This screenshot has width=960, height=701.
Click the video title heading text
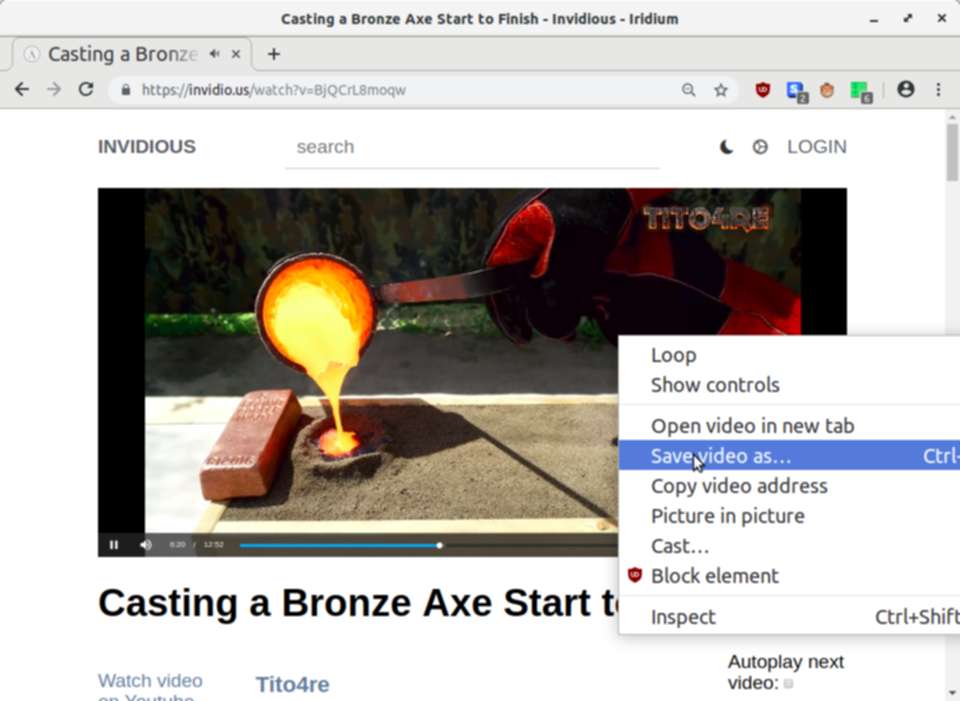coord(358,603)
